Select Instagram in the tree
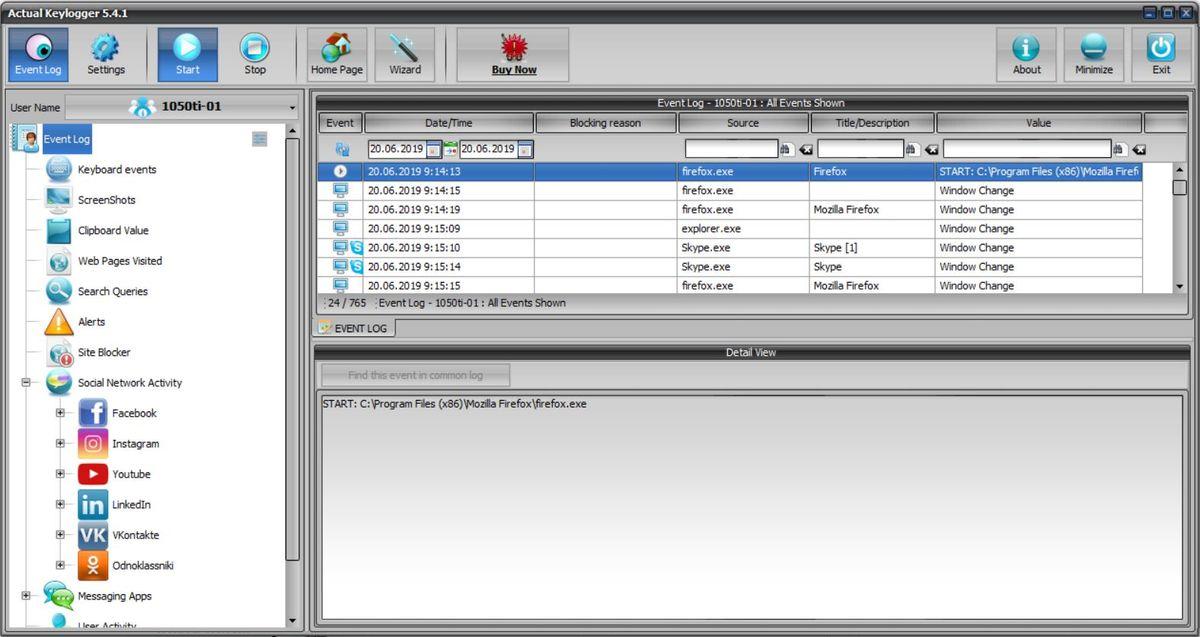The width and height of the screenshot is (1200, 637). [x=135, y=444]
